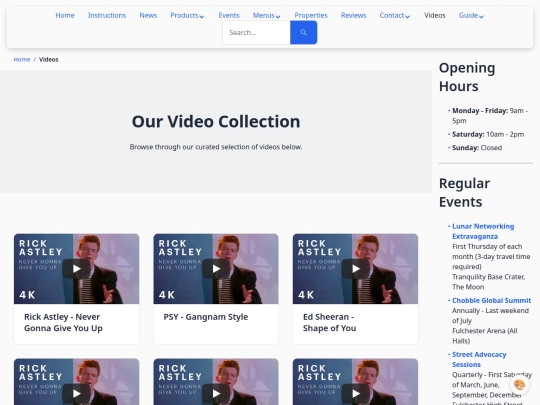Play the Ed Sheeran Shape of You video
The width and height of the screenshot is (540, 405).
355,269
